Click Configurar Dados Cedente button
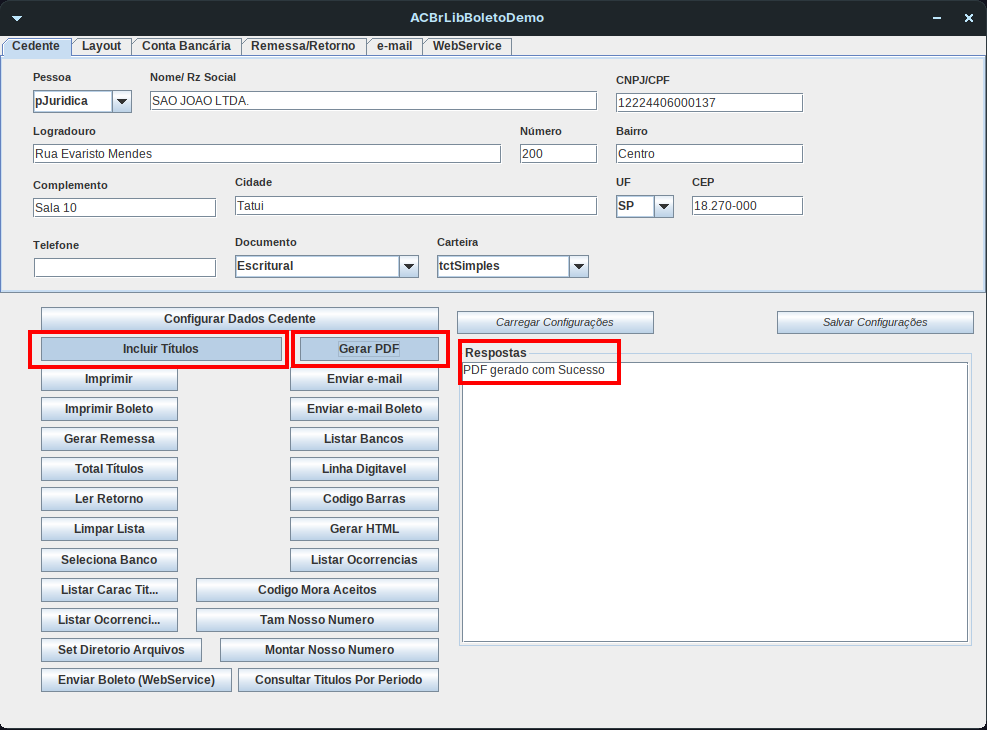The width and height of the screenshot is (987, 730). [x=240, y=319]
